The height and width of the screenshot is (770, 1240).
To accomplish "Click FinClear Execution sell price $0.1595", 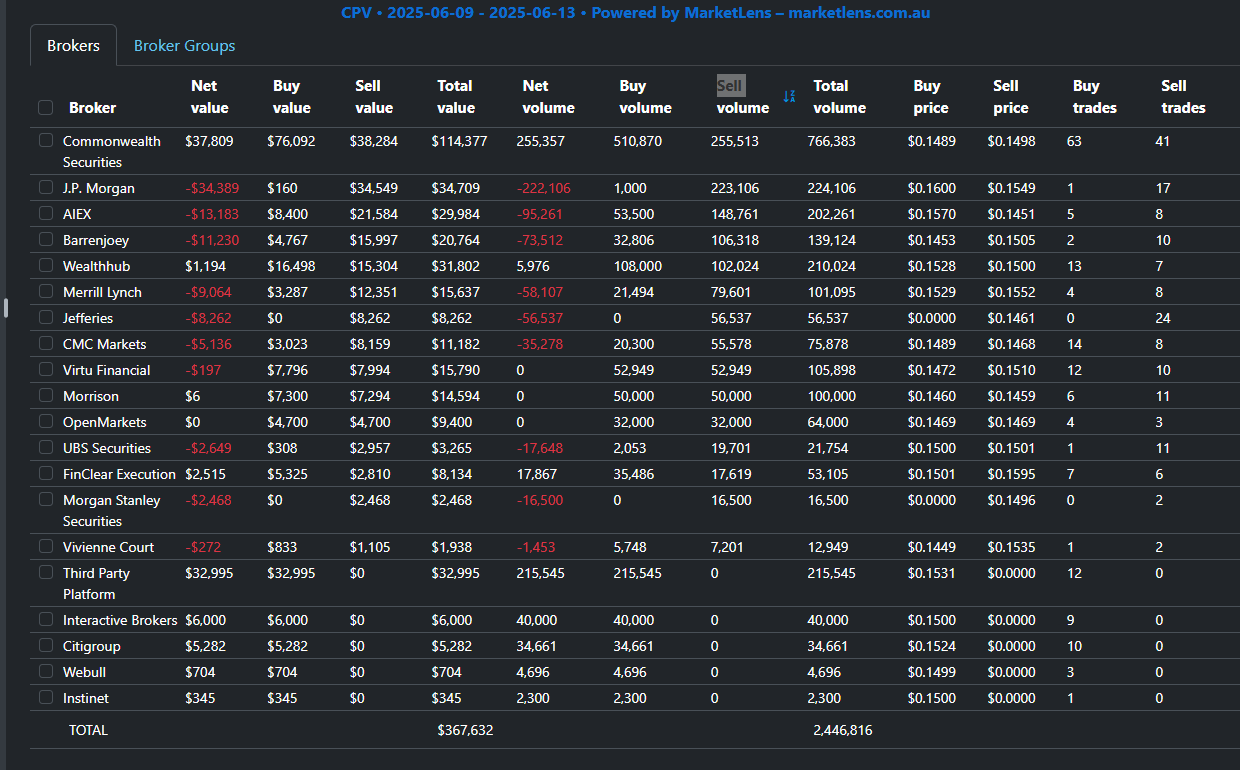I will 1011,474.
